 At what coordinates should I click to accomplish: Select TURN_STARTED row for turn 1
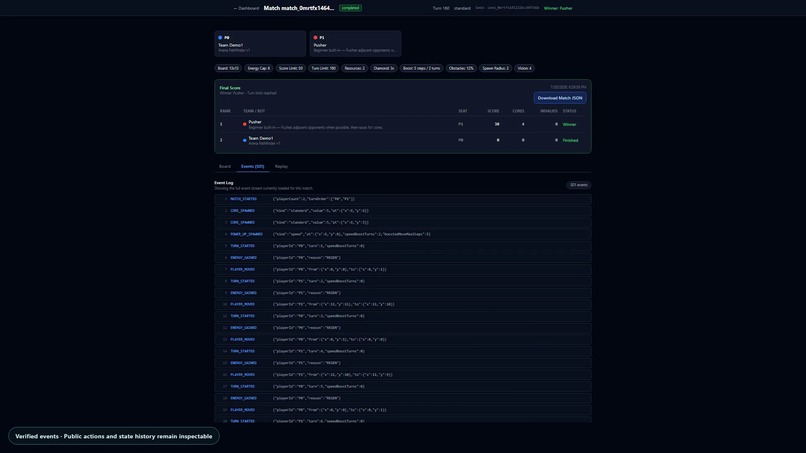pos(402,246)
